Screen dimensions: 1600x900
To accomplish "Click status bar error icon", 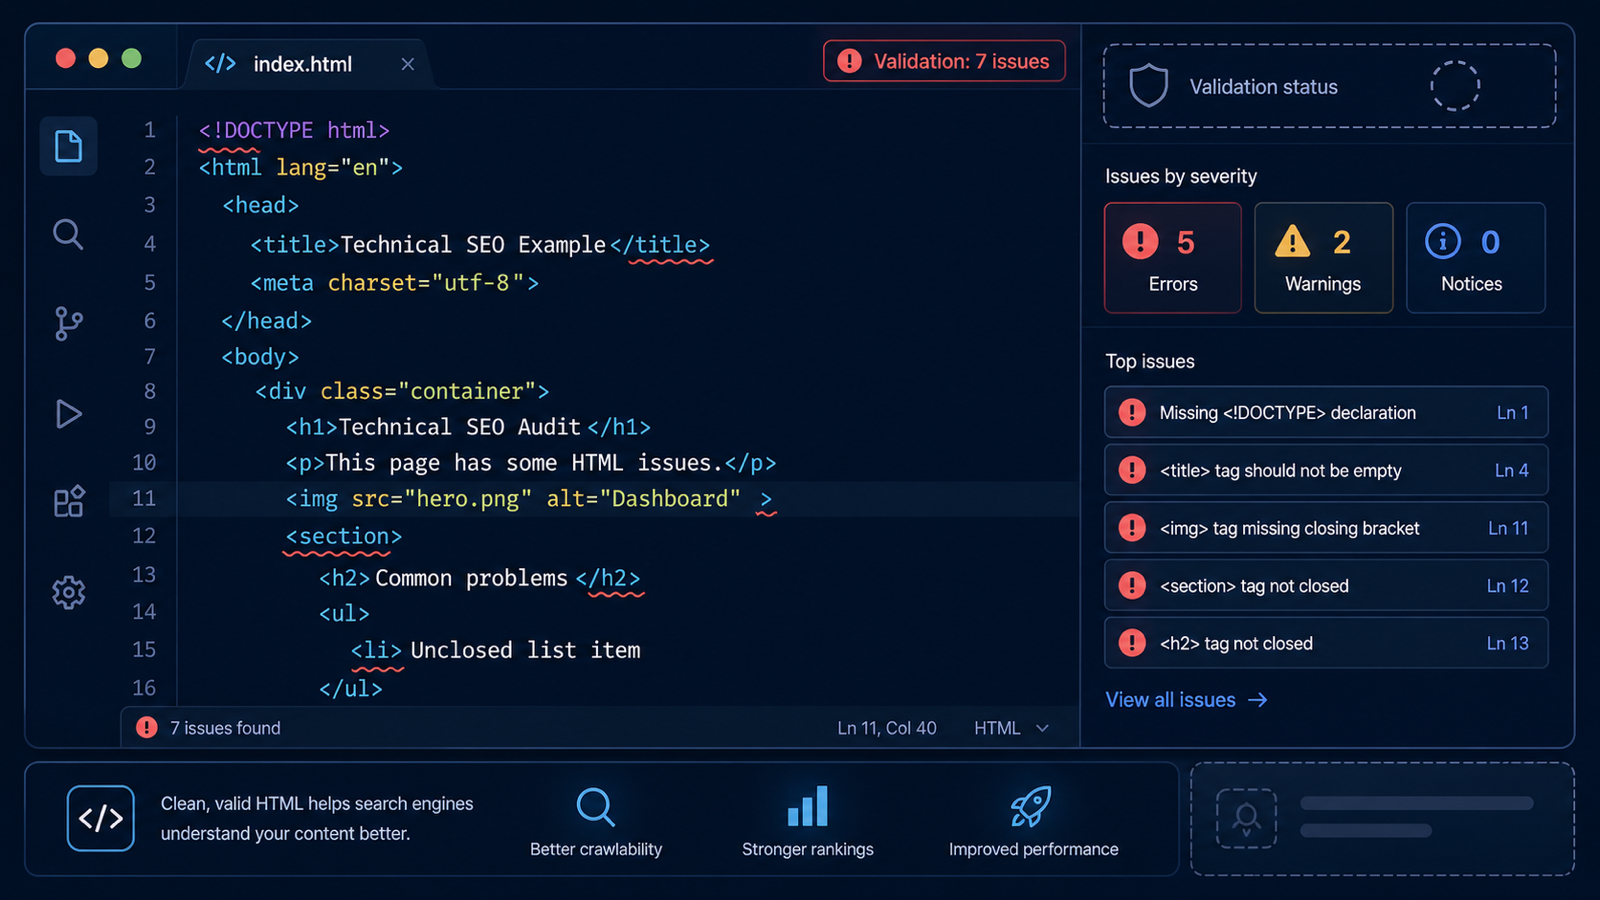I will (147, 728).
